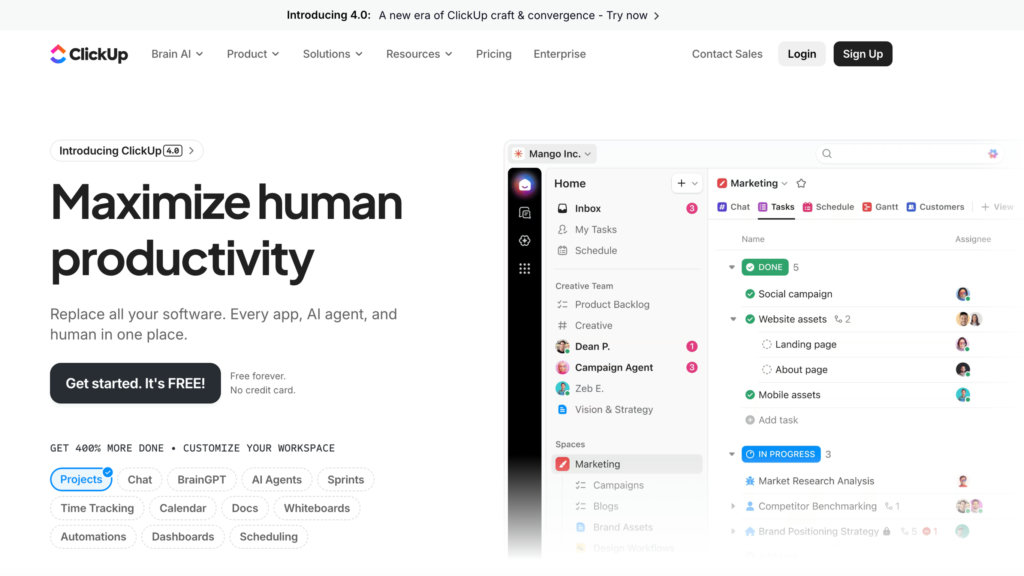This screenshot has height=576, width=1024.
Task: Open the Mango Inc. workspace switcher
Action: (553, 154)
